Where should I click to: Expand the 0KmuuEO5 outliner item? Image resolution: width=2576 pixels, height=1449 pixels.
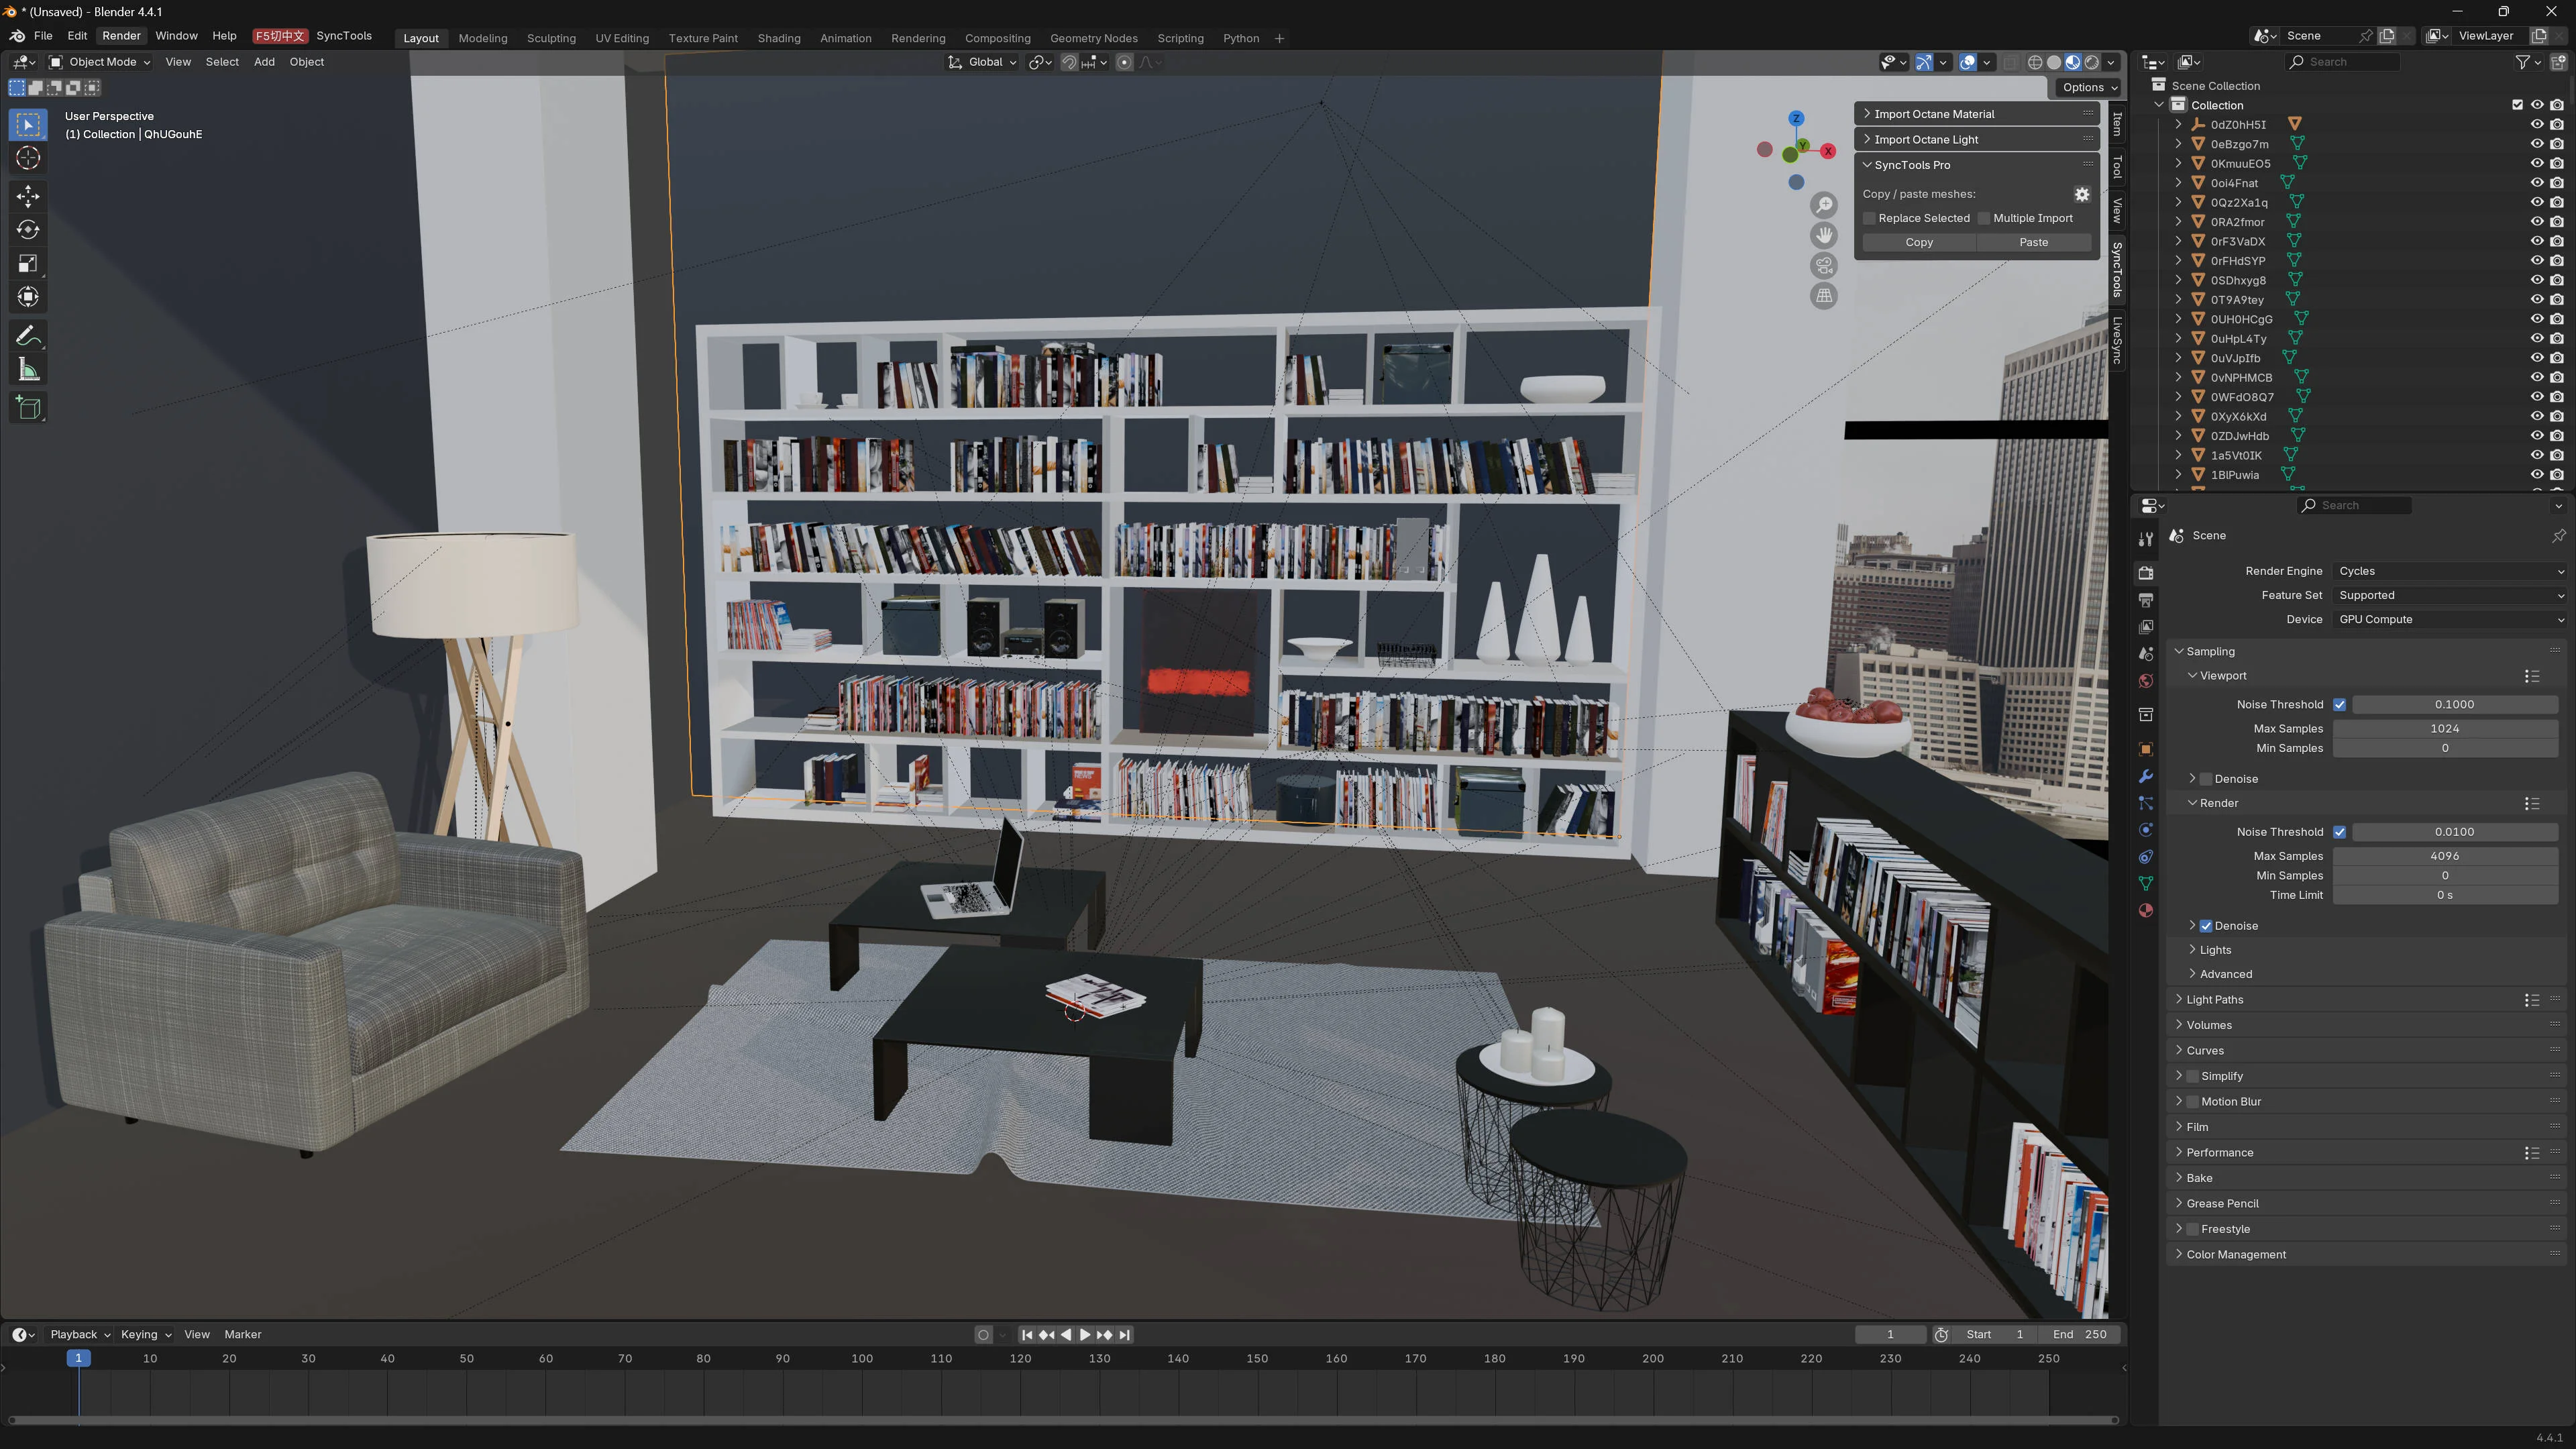(2179, 164)
